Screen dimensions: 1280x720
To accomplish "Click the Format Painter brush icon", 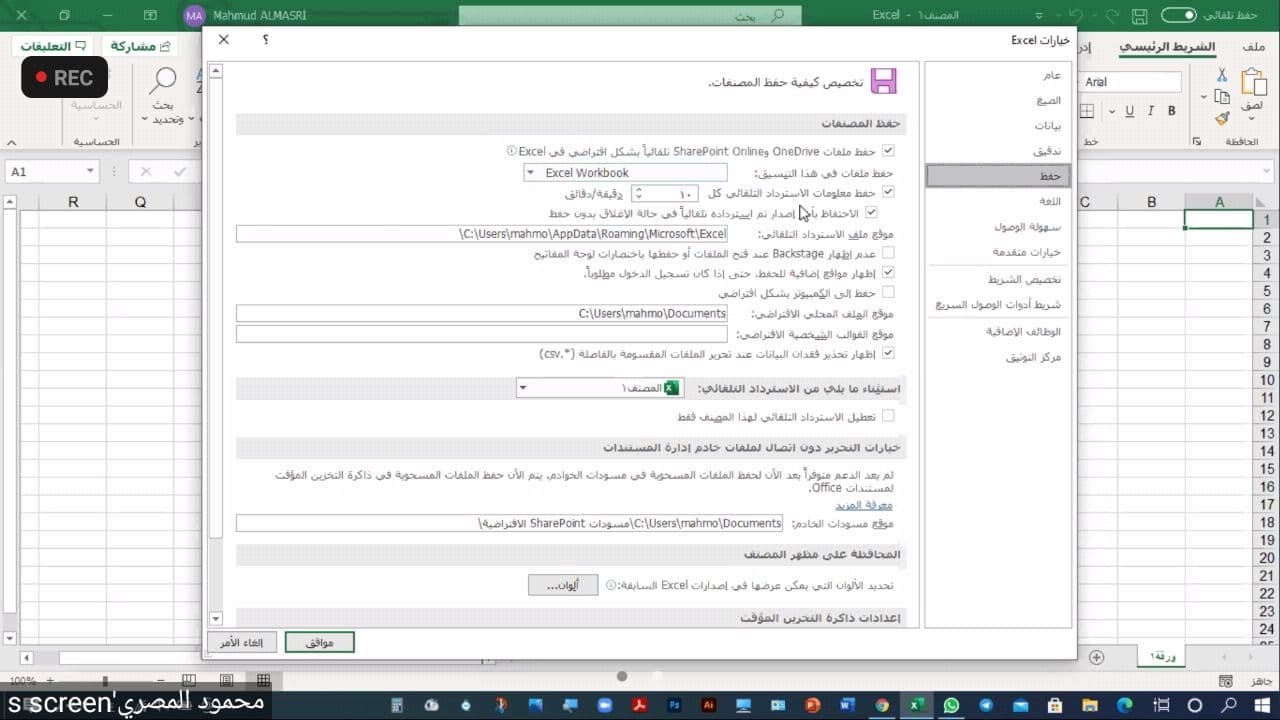I will (1221, 118).
